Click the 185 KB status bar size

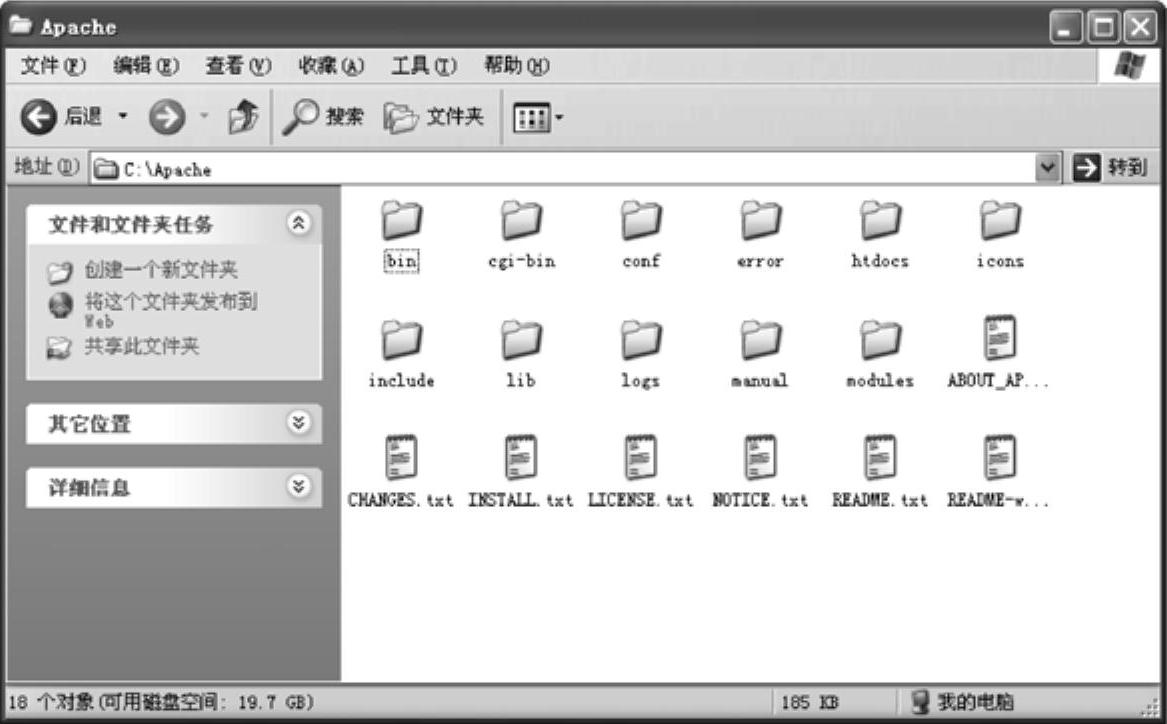pos(810,702)
